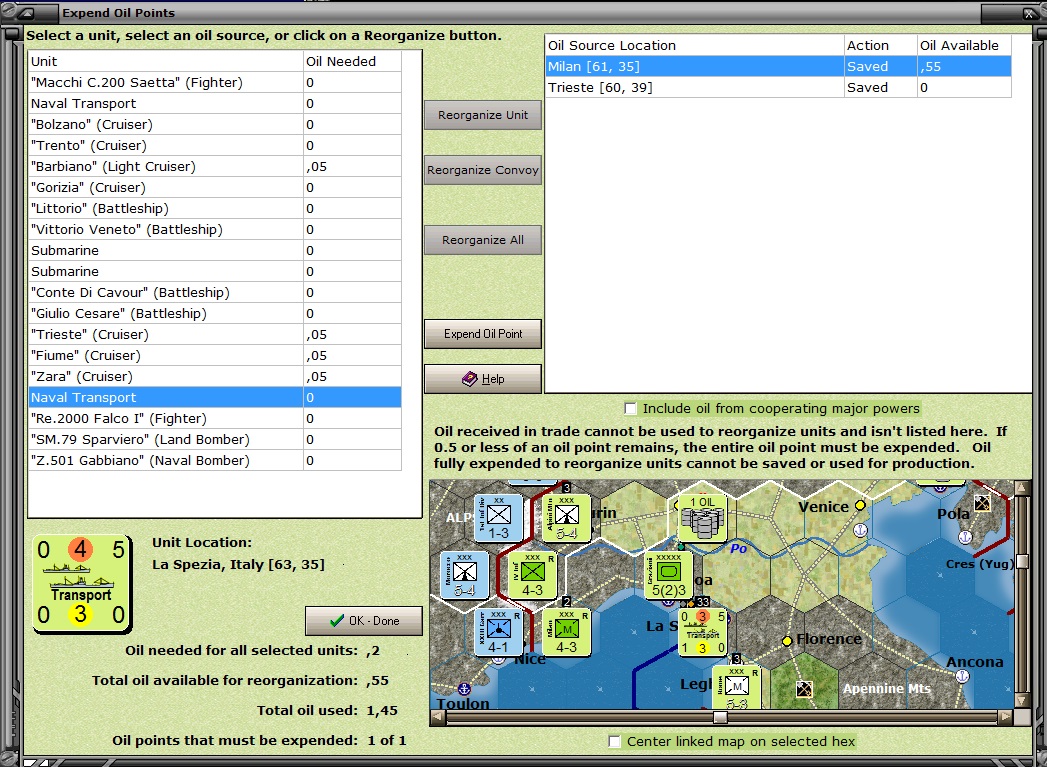Open Help with the book icon button
Viewport: 1047px width, 767px height.
[483, 378]
